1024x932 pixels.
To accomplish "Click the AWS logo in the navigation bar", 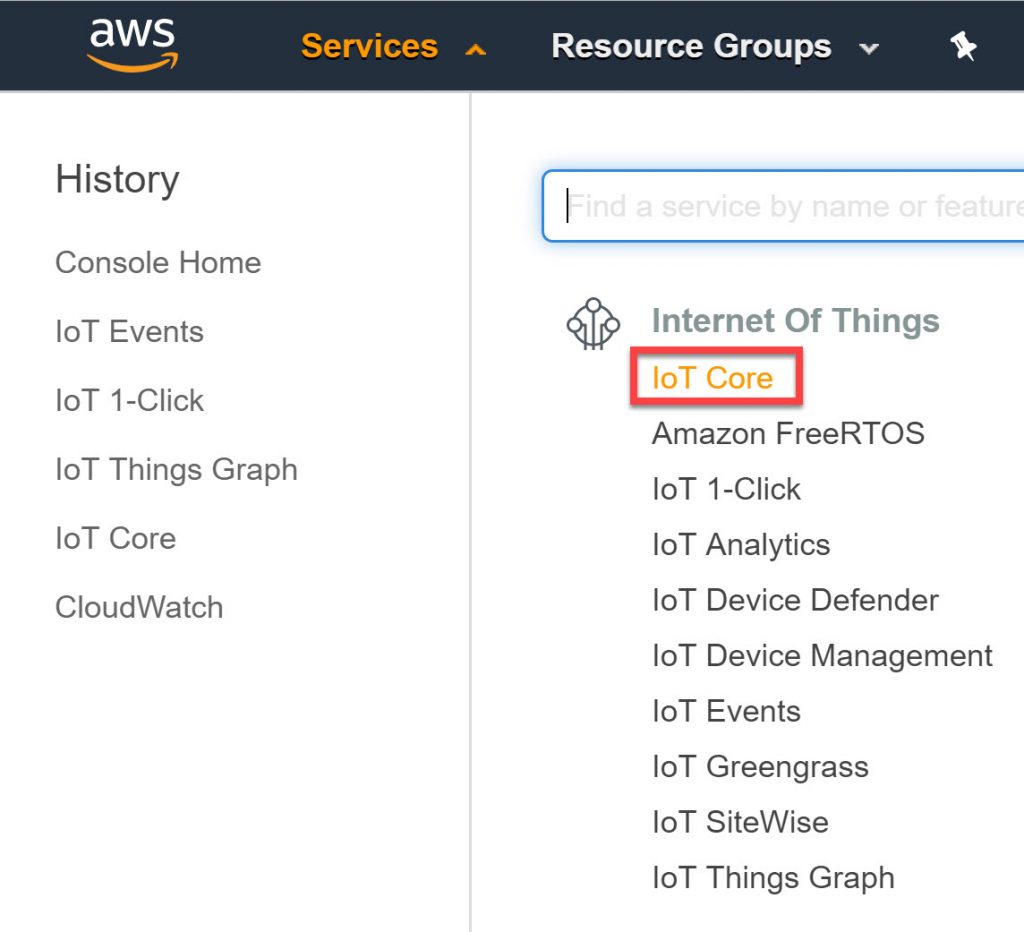I will pos(131,46).
